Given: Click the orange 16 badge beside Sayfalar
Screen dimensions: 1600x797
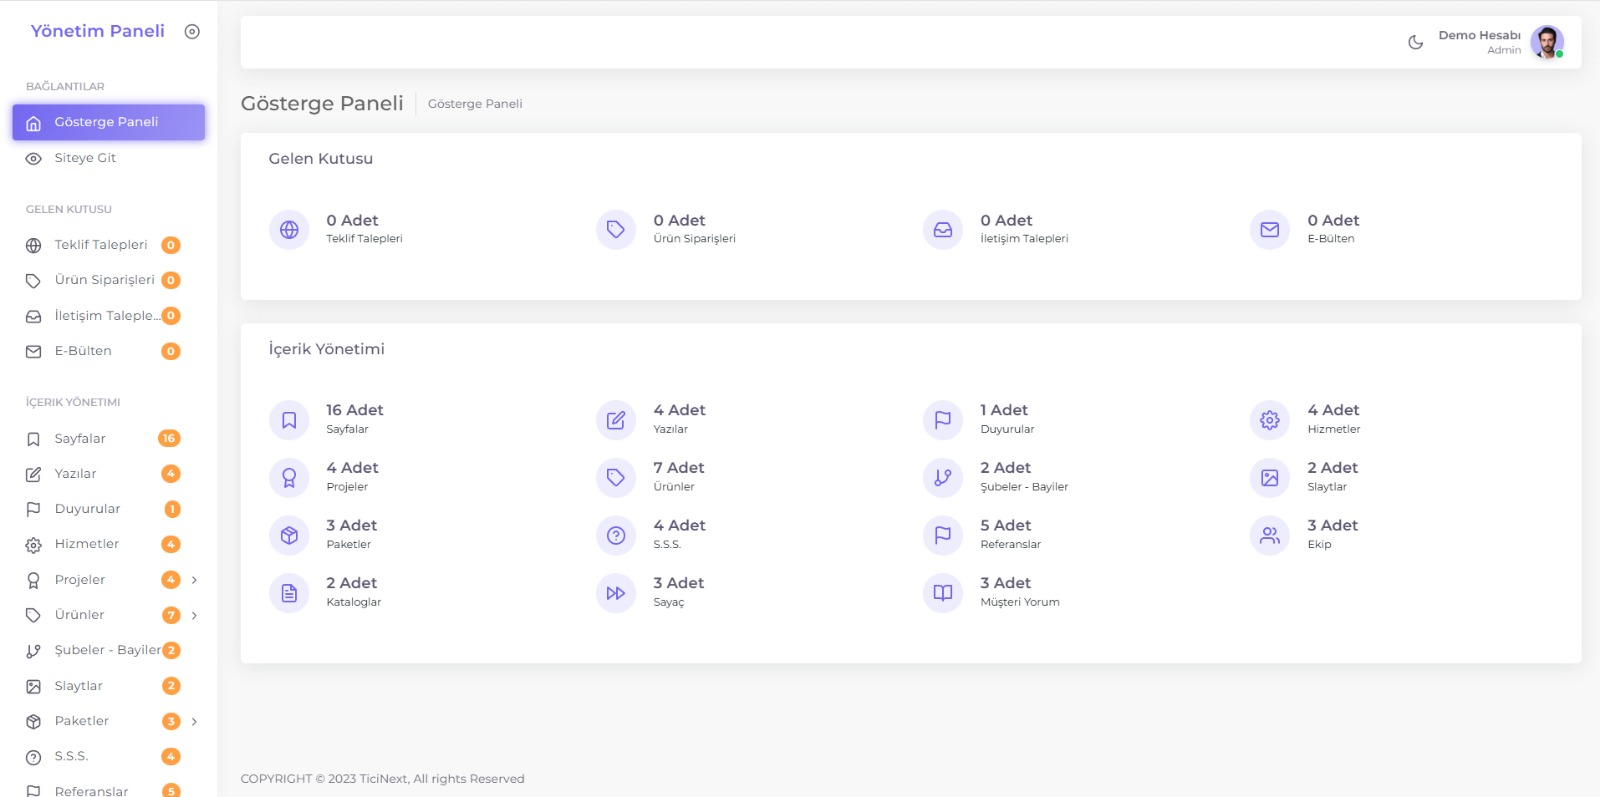Looking at the screenshot, I should point(169,438).
